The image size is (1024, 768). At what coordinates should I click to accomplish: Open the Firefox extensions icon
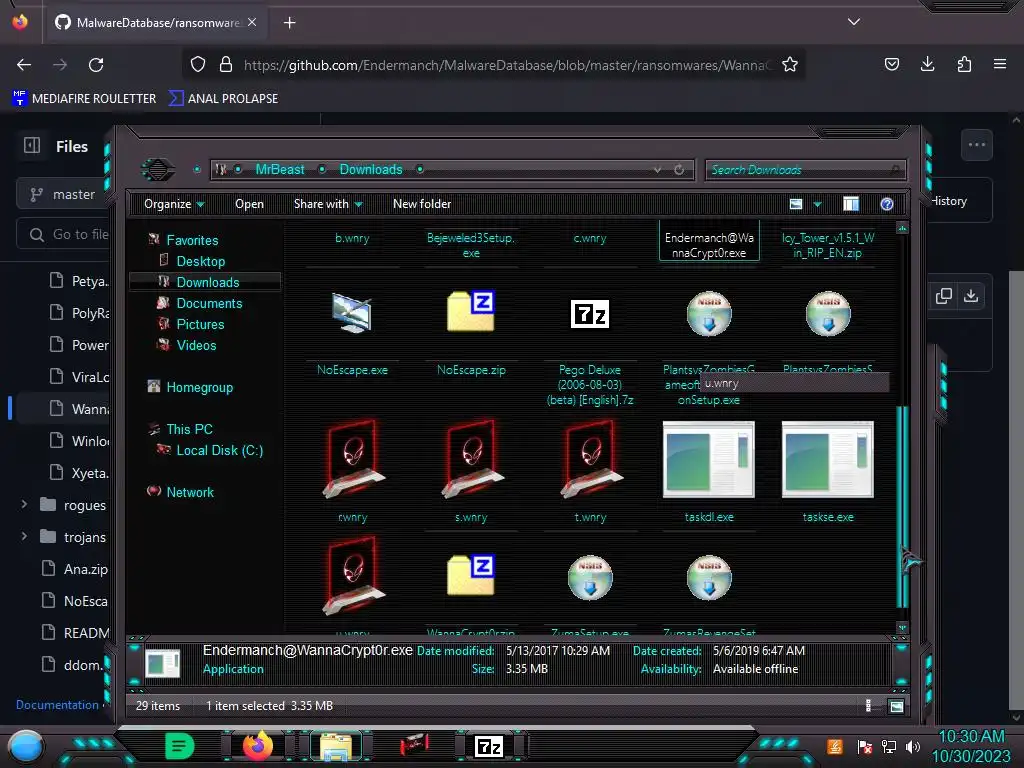point(964,64)
